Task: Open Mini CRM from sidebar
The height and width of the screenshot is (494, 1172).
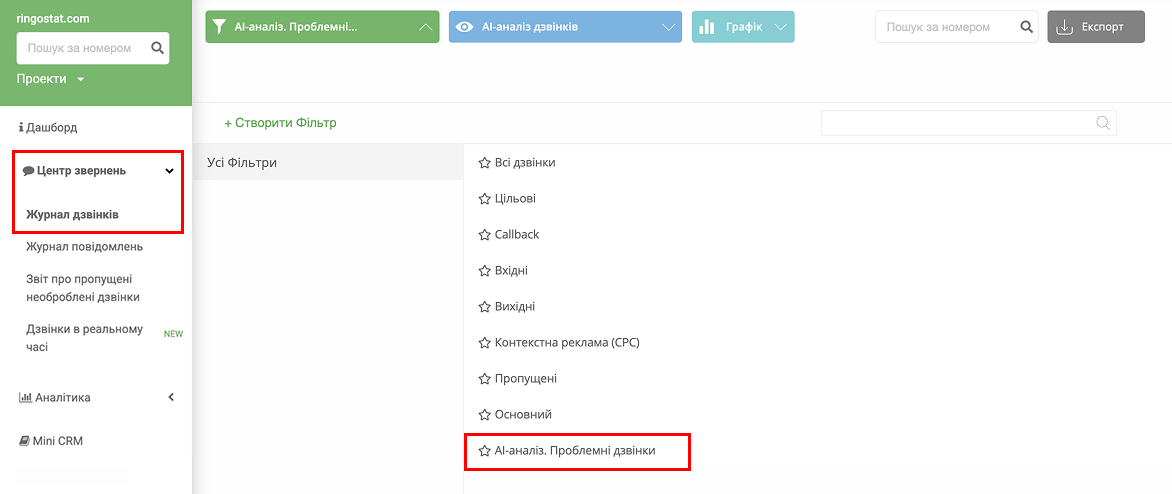Action: click(x=51, y=441)
